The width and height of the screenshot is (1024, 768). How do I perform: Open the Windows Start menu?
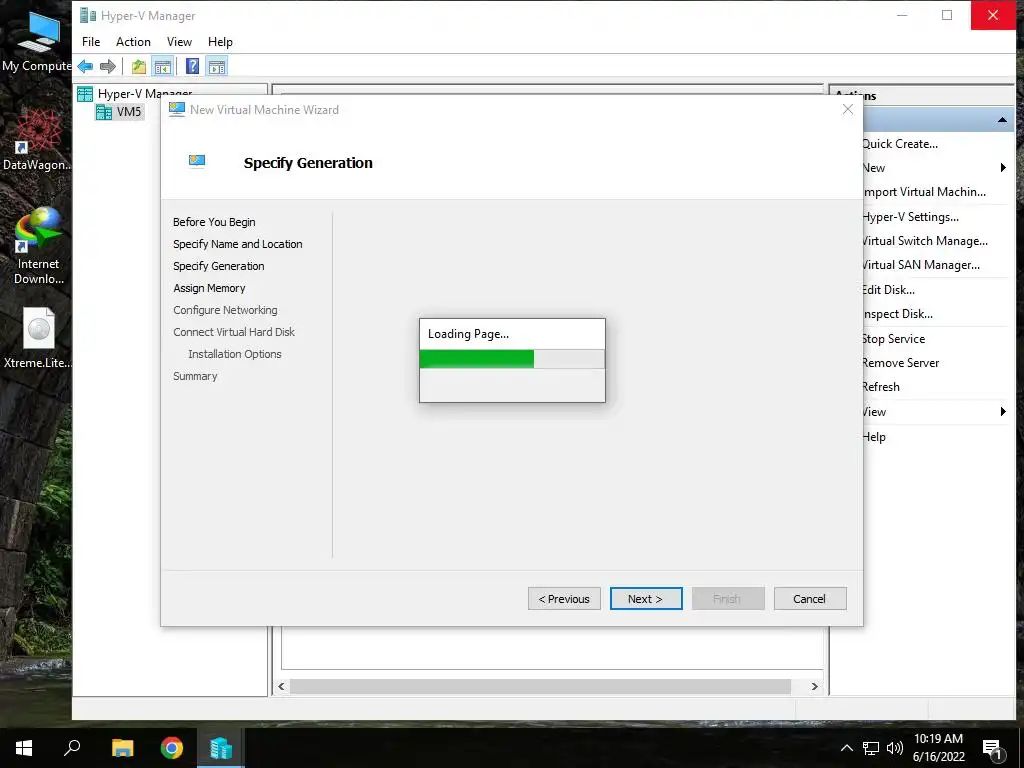click(24, 748)
